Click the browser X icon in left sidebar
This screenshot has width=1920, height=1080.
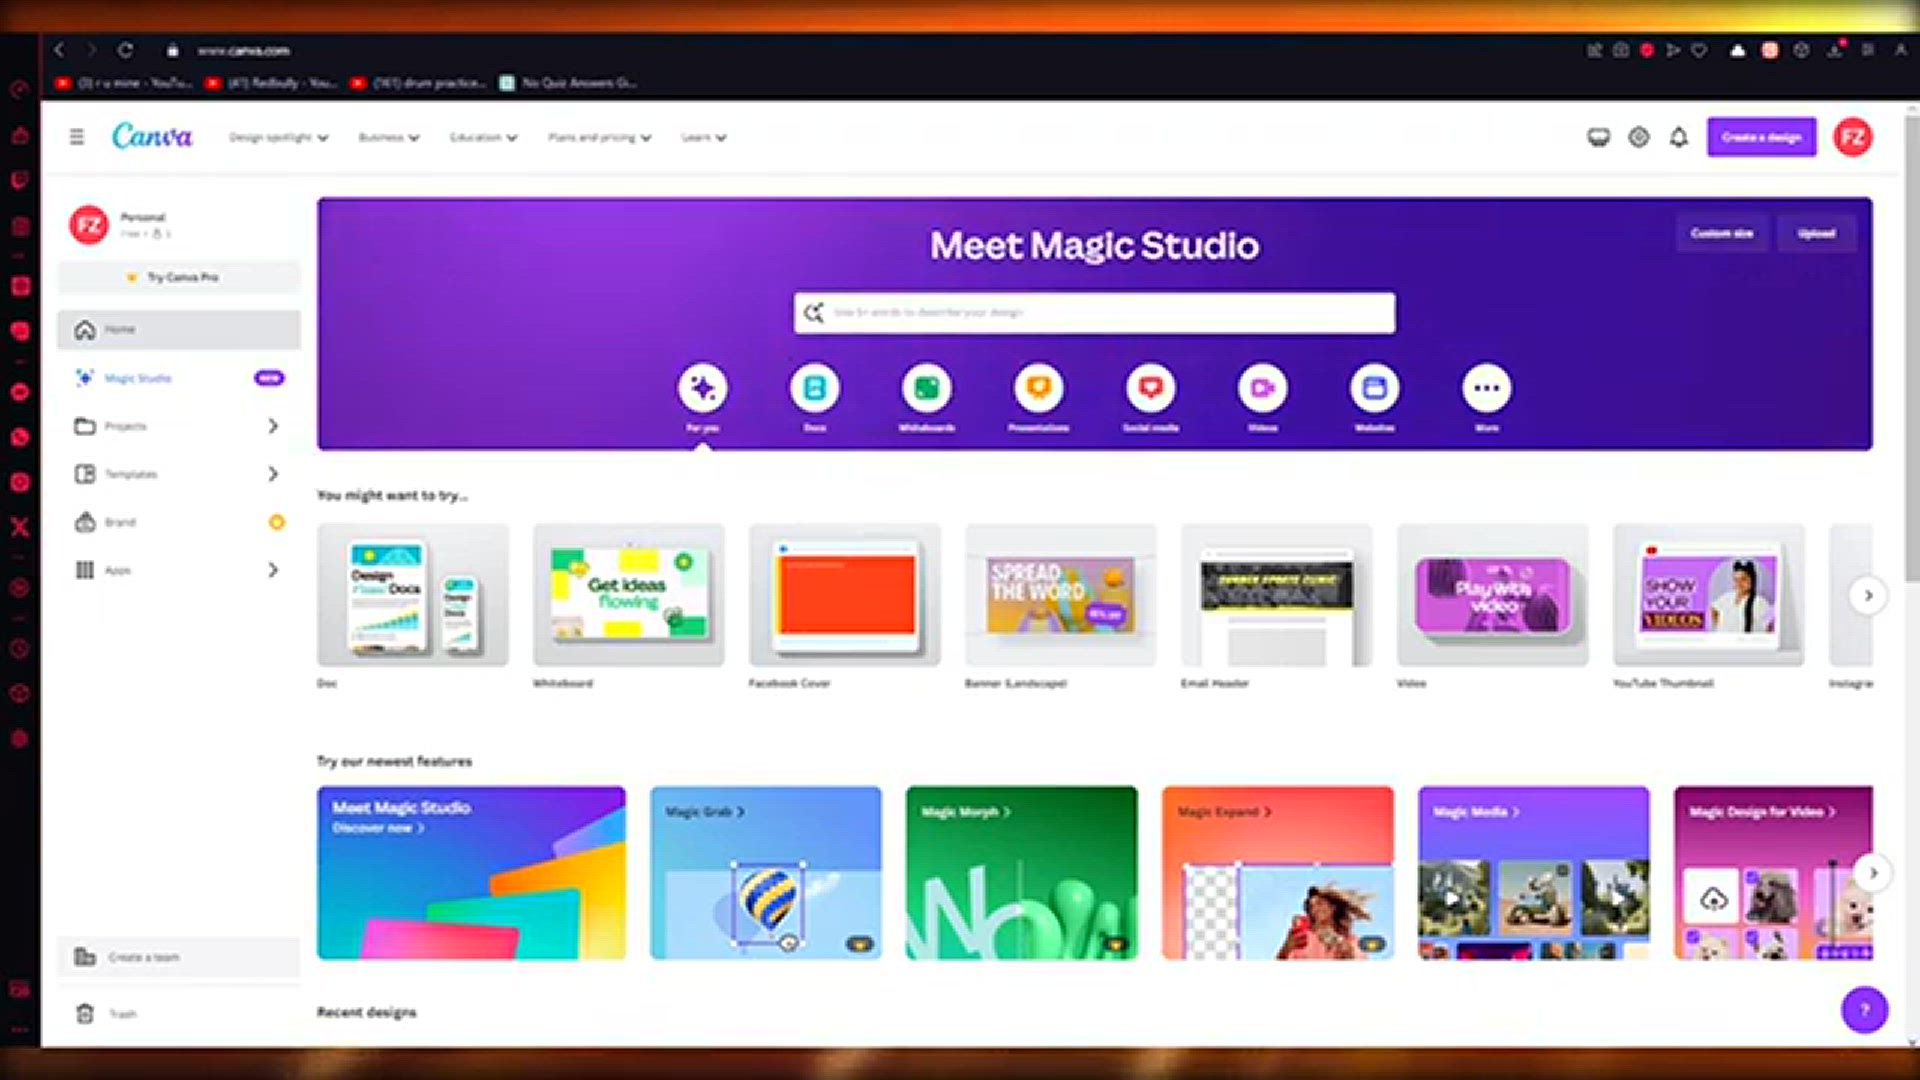[19, 527]
